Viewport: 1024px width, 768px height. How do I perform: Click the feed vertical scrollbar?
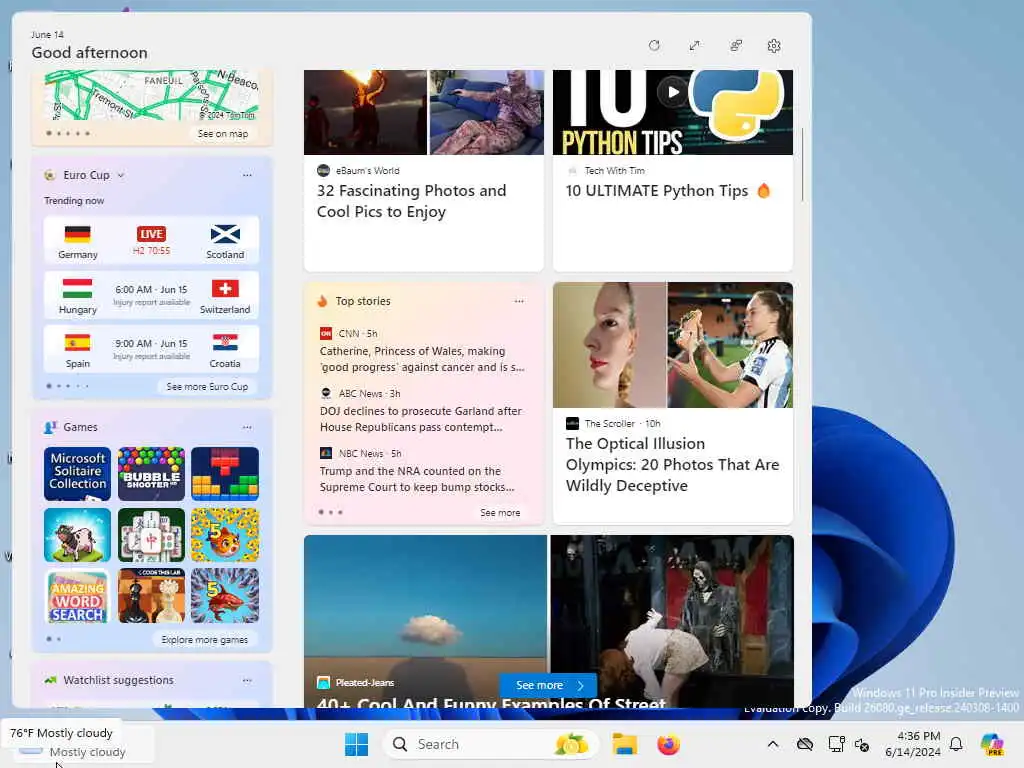(802, 165)
